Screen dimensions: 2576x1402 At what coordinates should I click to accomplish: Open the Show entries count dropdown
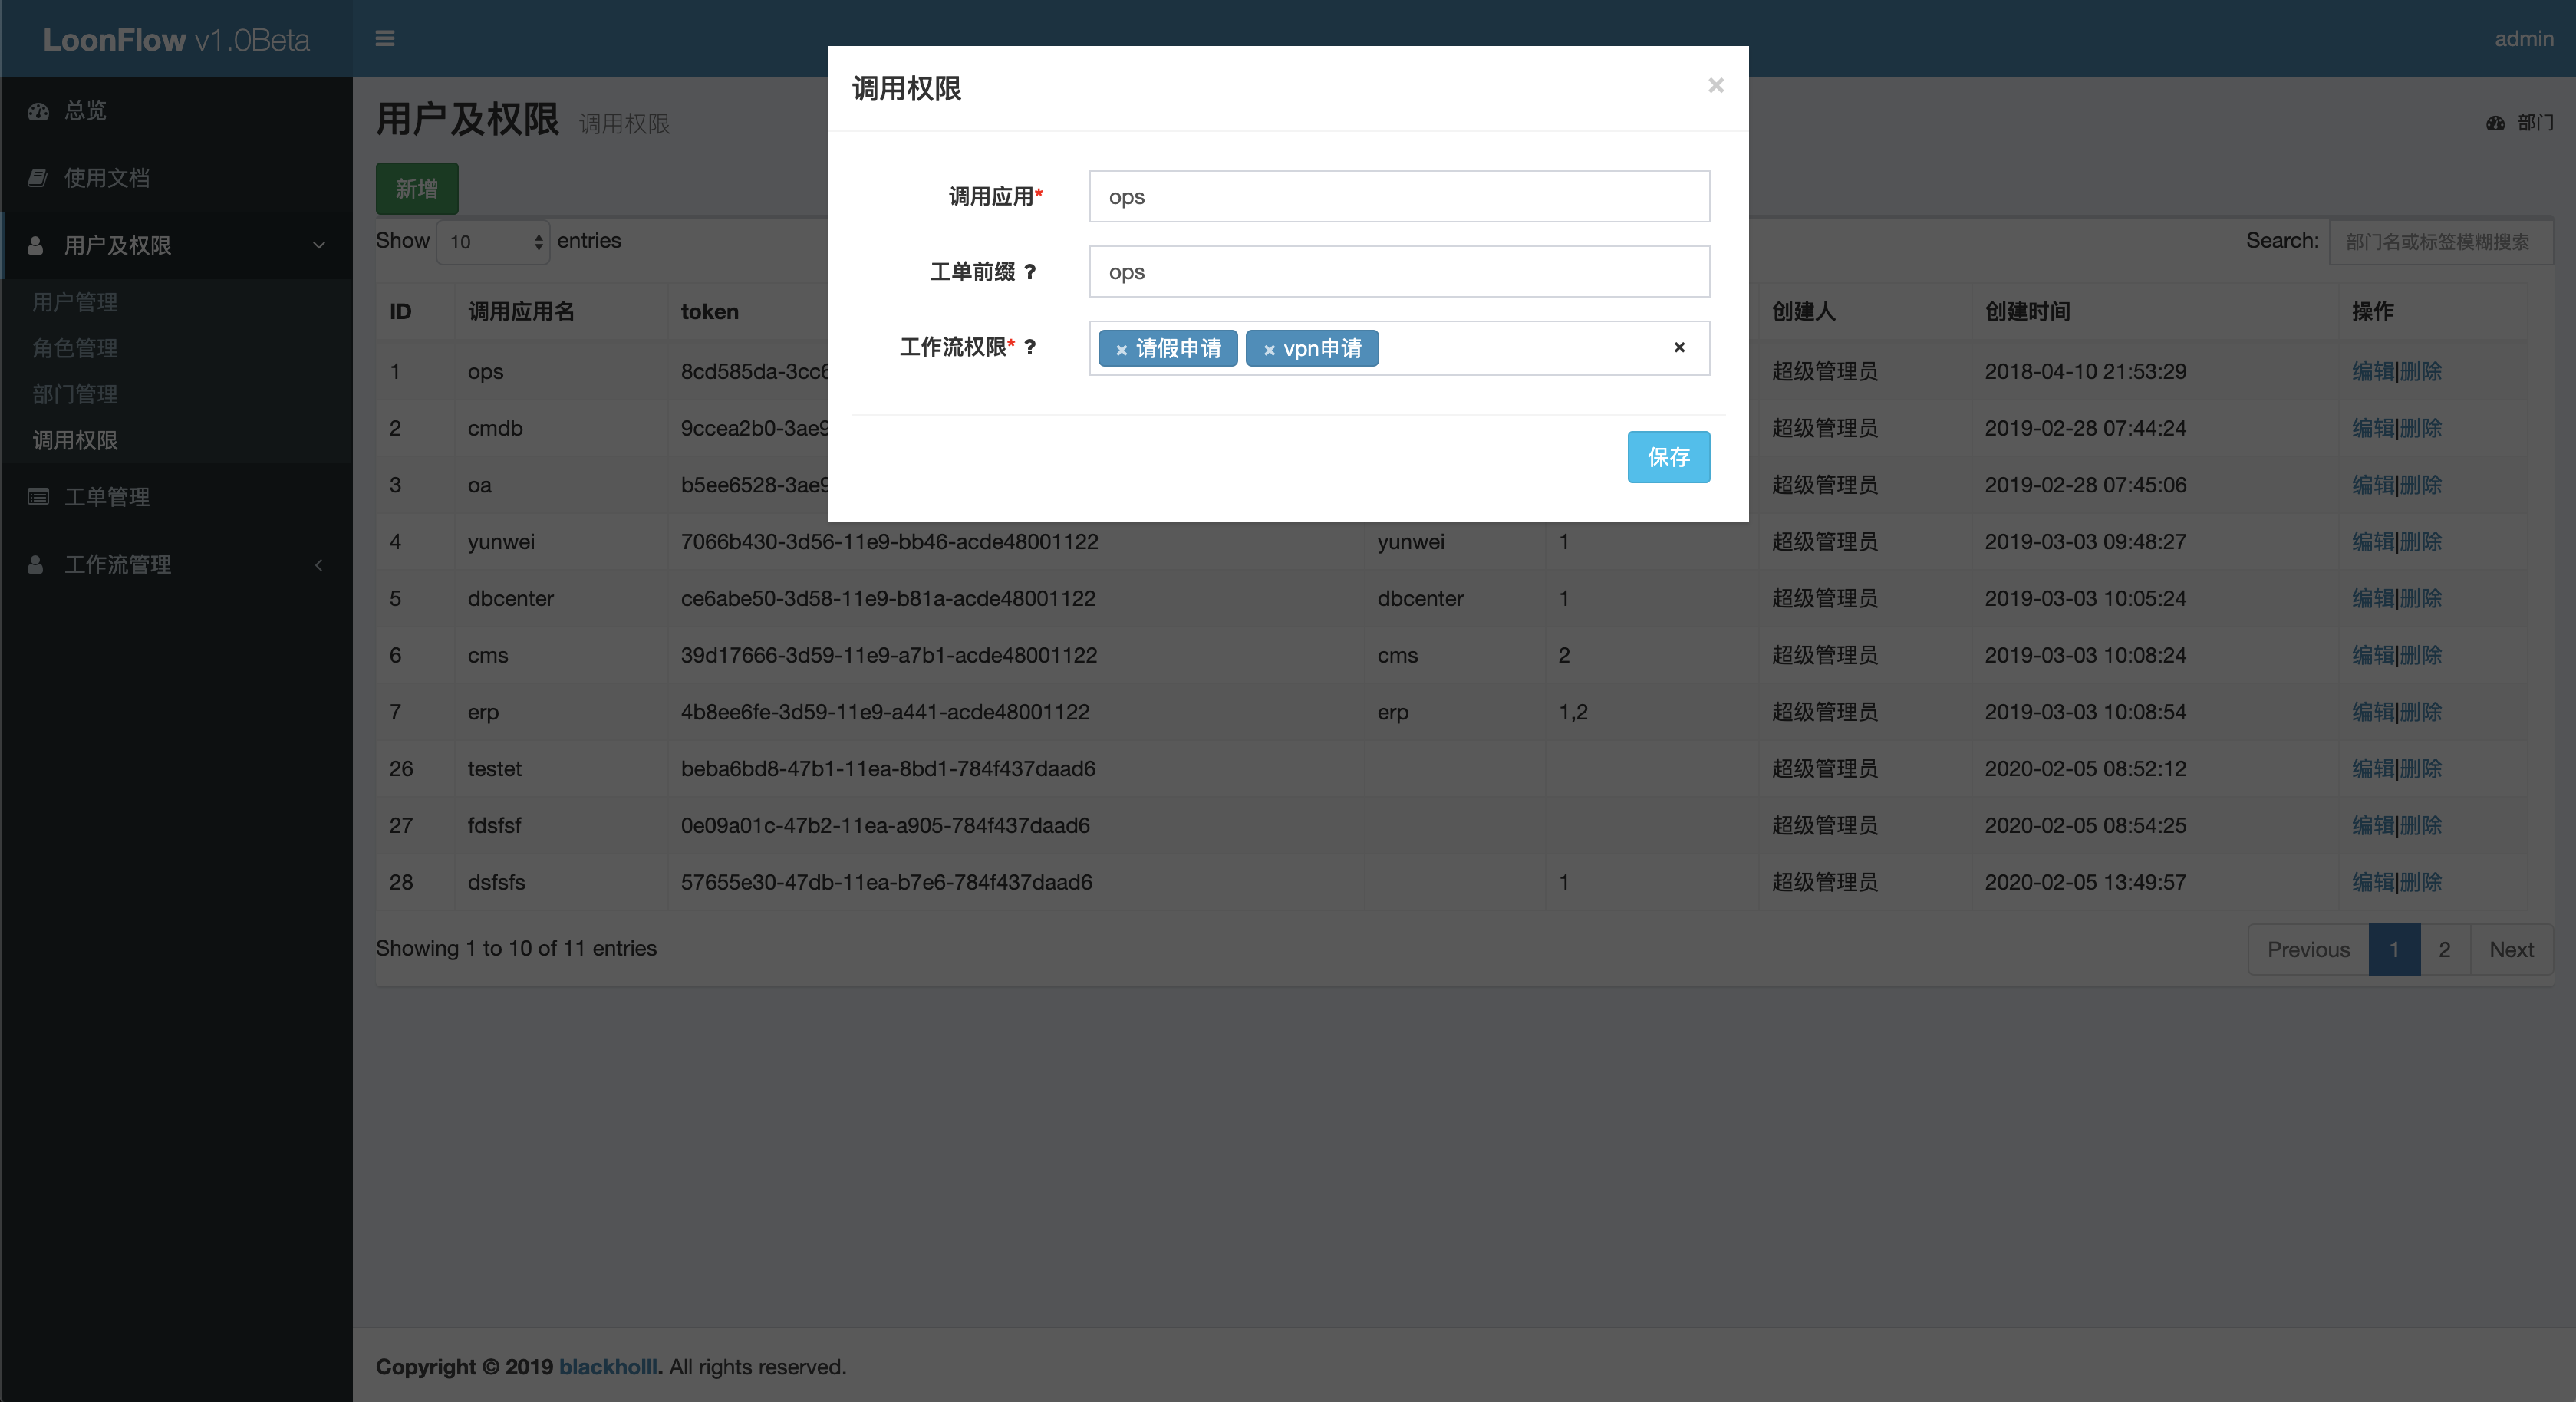(493, 241)
